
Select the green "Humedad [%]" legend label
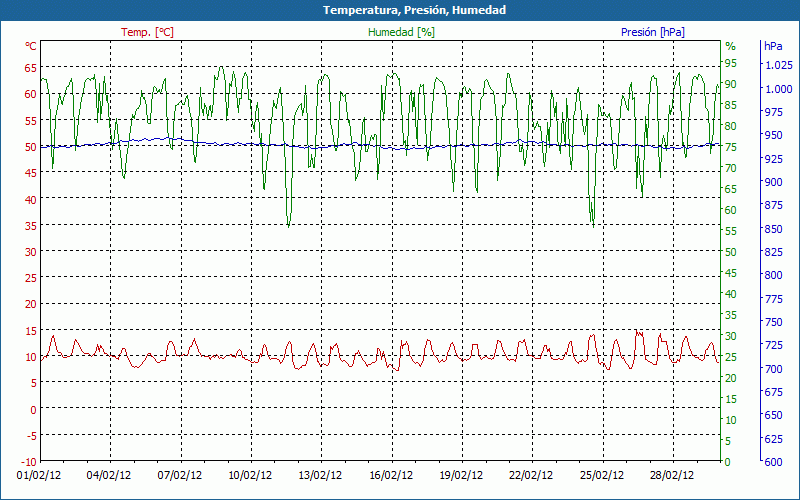coord(402,32)
